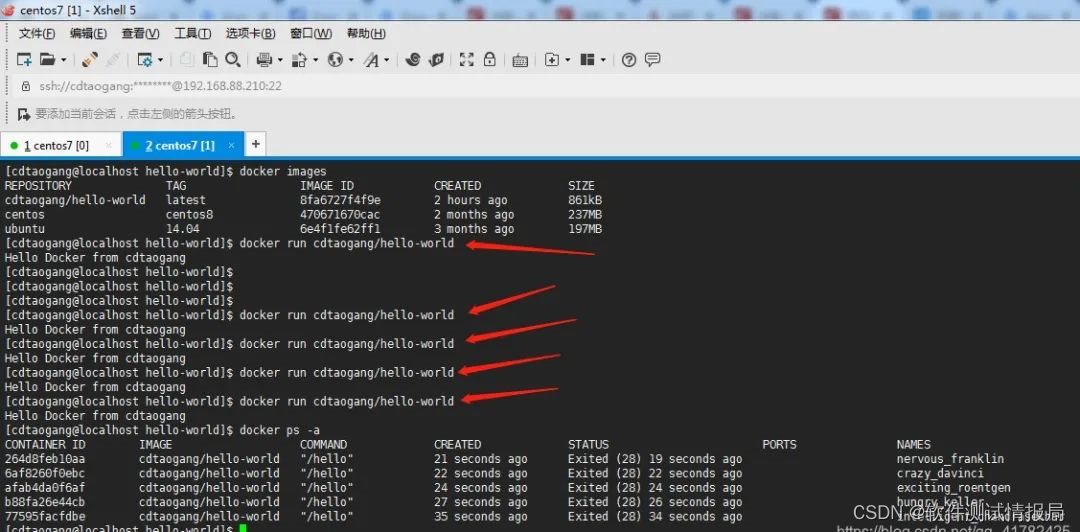Close the 1 centos7 [0] tab
The width and height of the screenshot is (1080, 532).
[108, 145]
